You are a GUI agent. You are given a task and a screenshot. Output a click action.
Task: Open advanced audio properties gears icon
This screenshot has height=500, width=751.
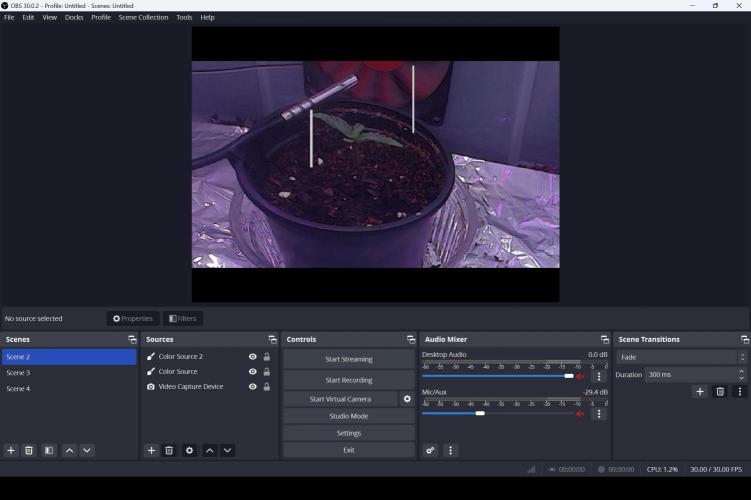click(431, 451)
